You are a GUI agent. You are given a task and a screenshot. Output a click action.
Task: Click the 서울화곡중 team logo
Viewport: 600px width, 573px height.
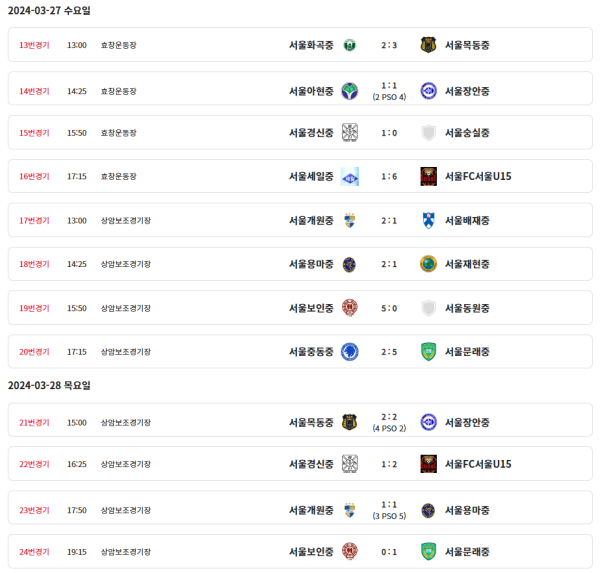[349, 45]
